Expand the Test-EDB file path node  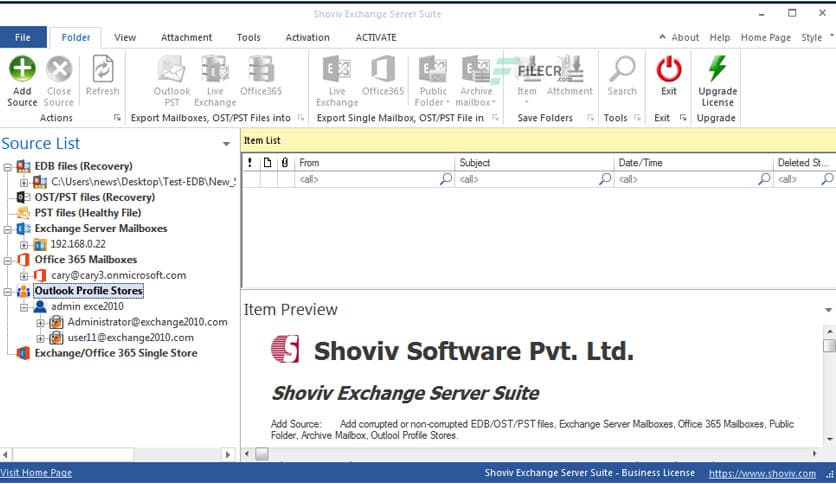(x=24, y=182)
